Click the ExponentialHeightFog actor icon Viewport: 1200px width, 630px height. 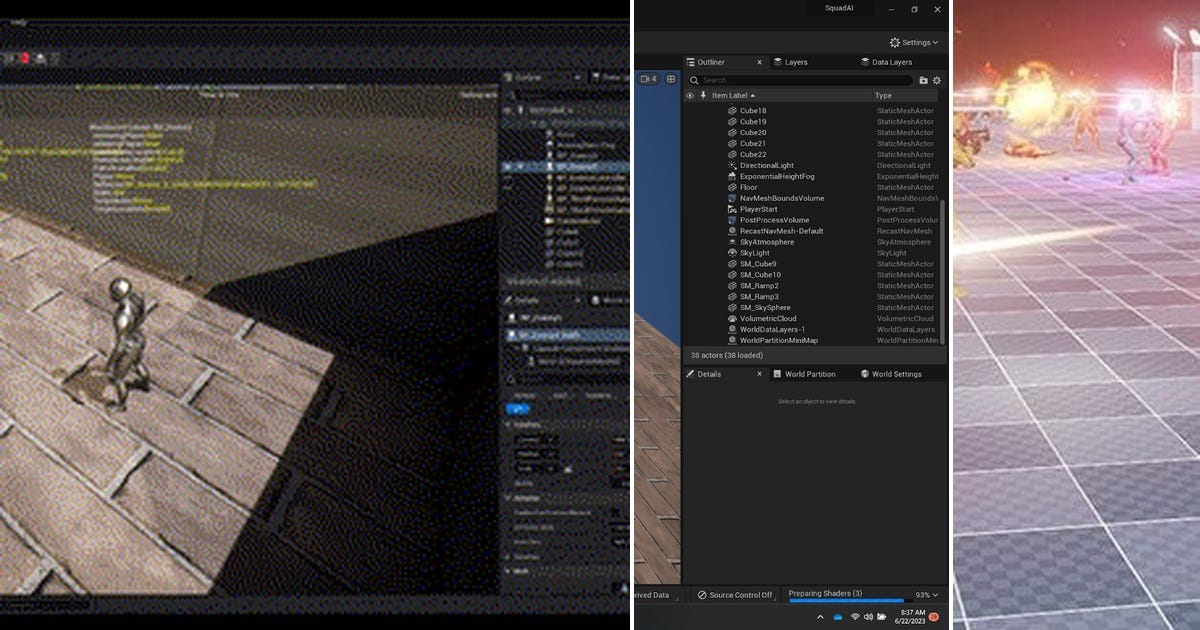pos(732,177)
